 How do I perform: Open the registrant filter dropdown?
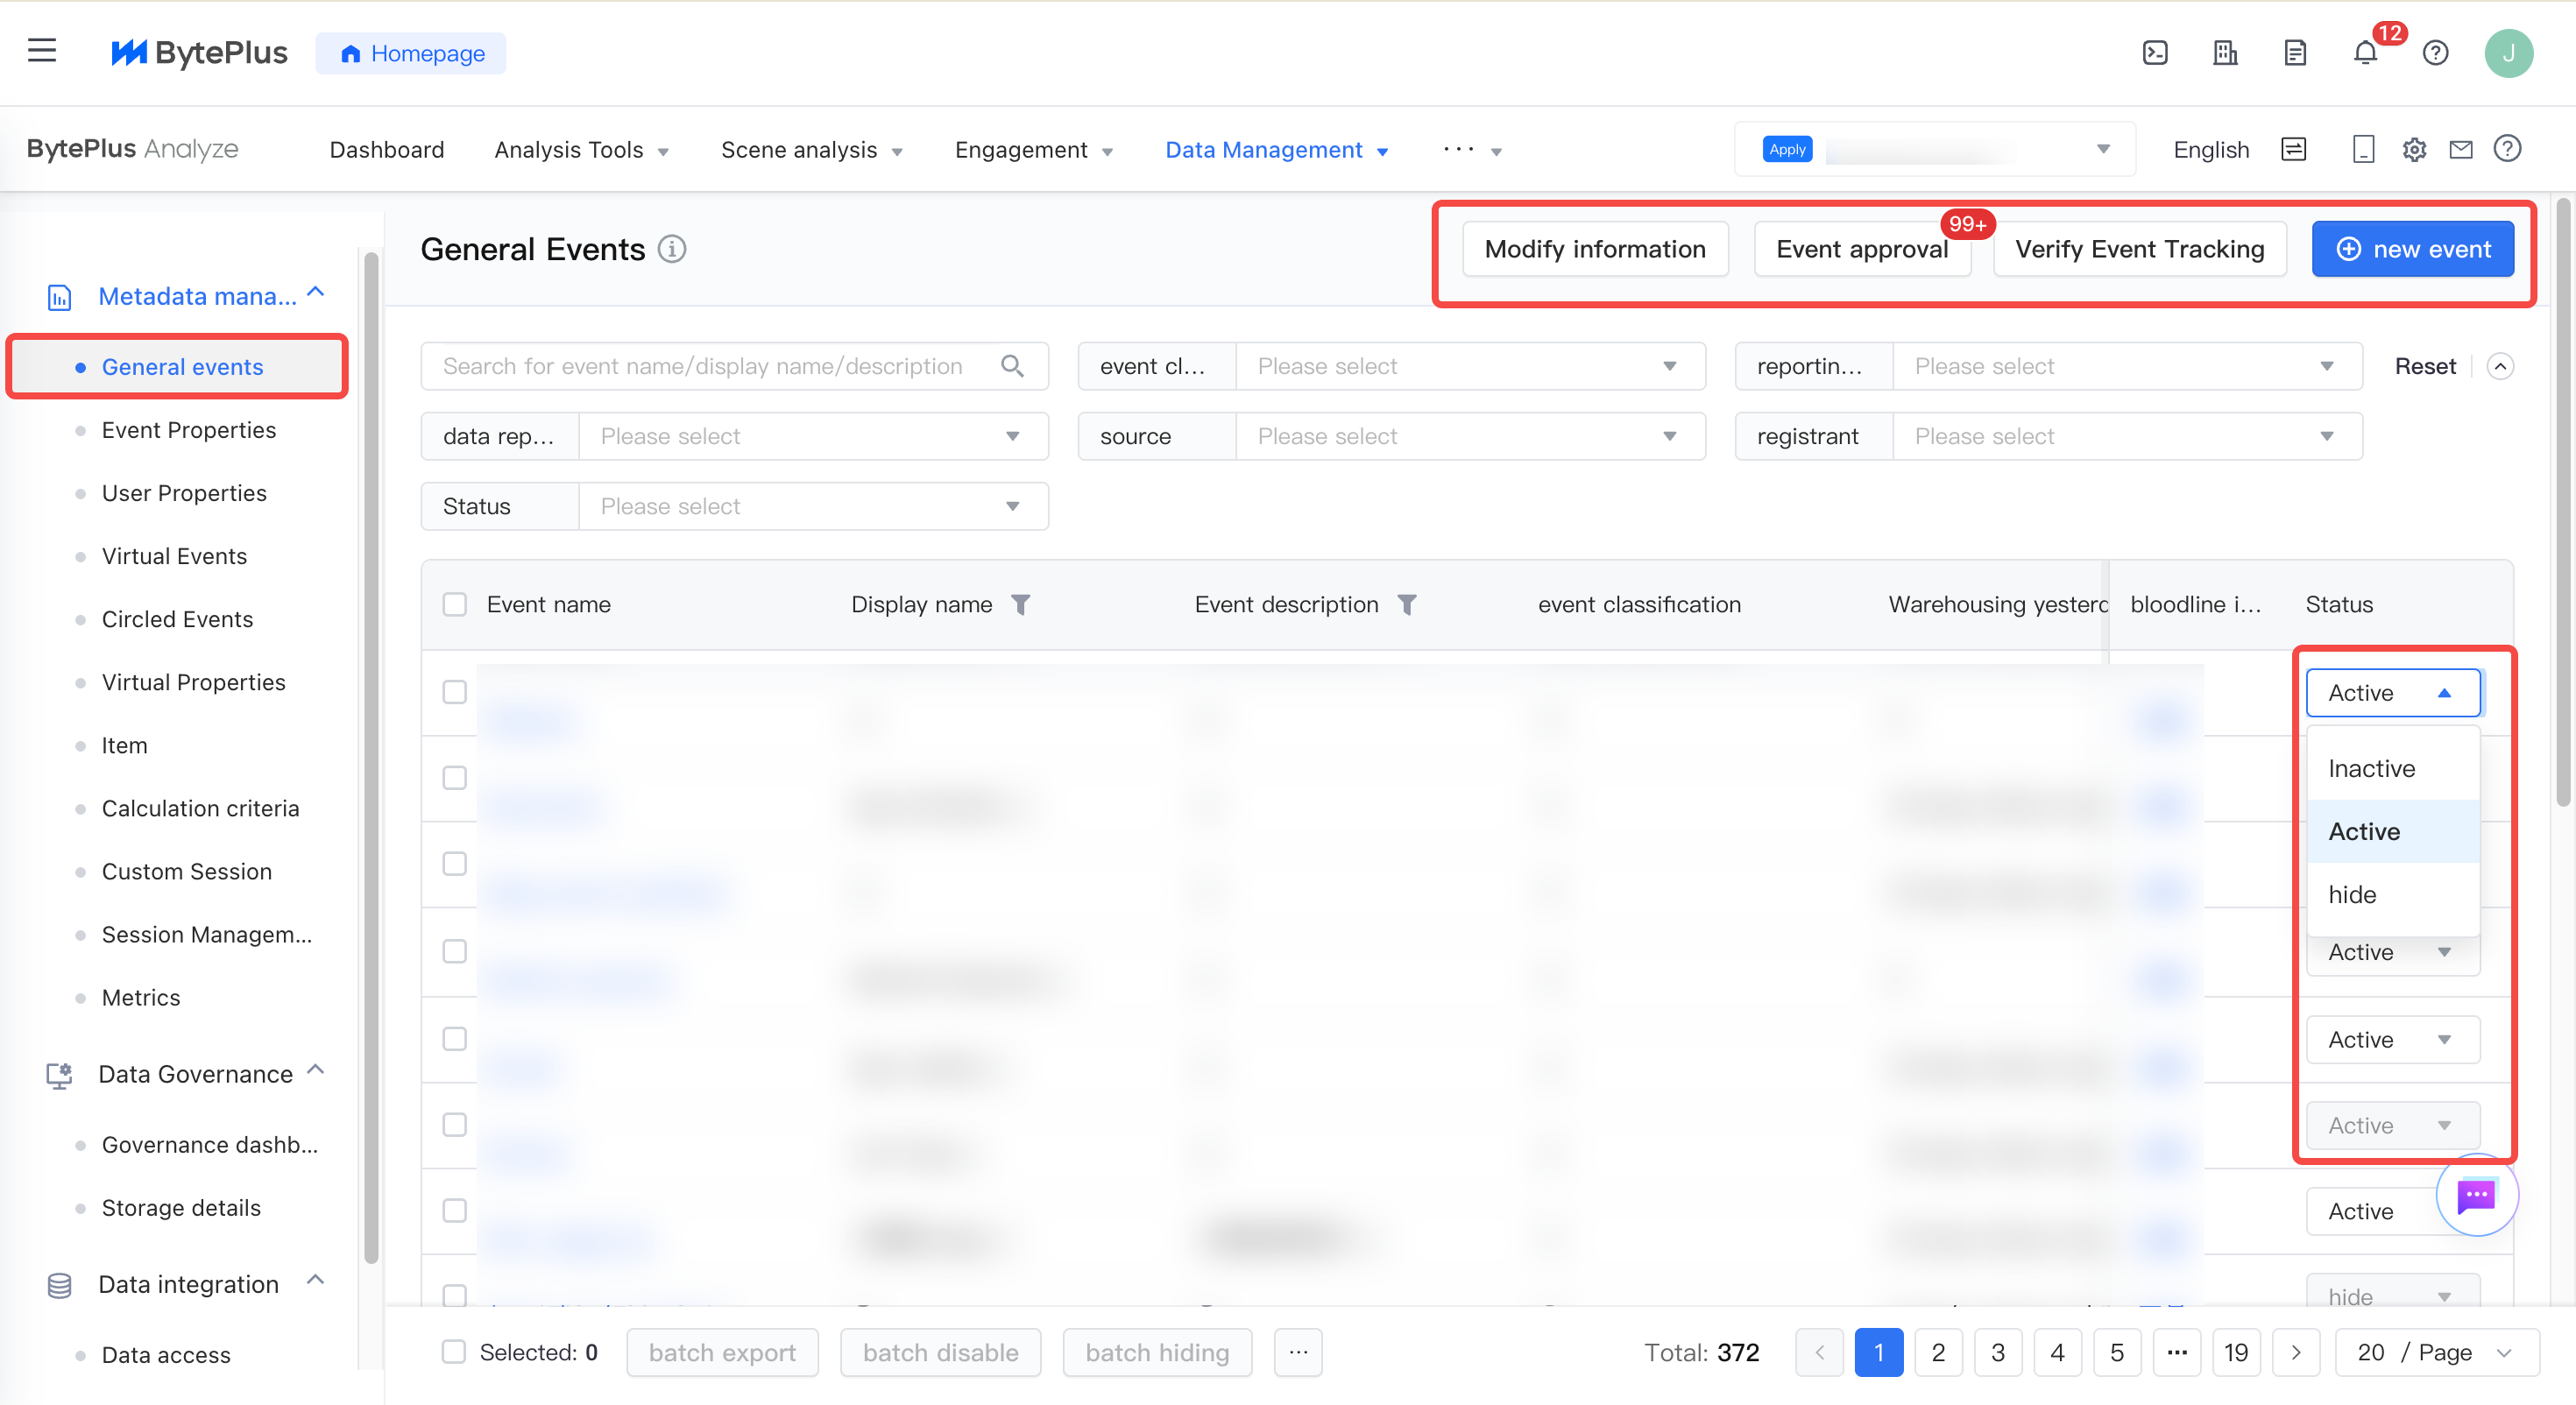2128,436
